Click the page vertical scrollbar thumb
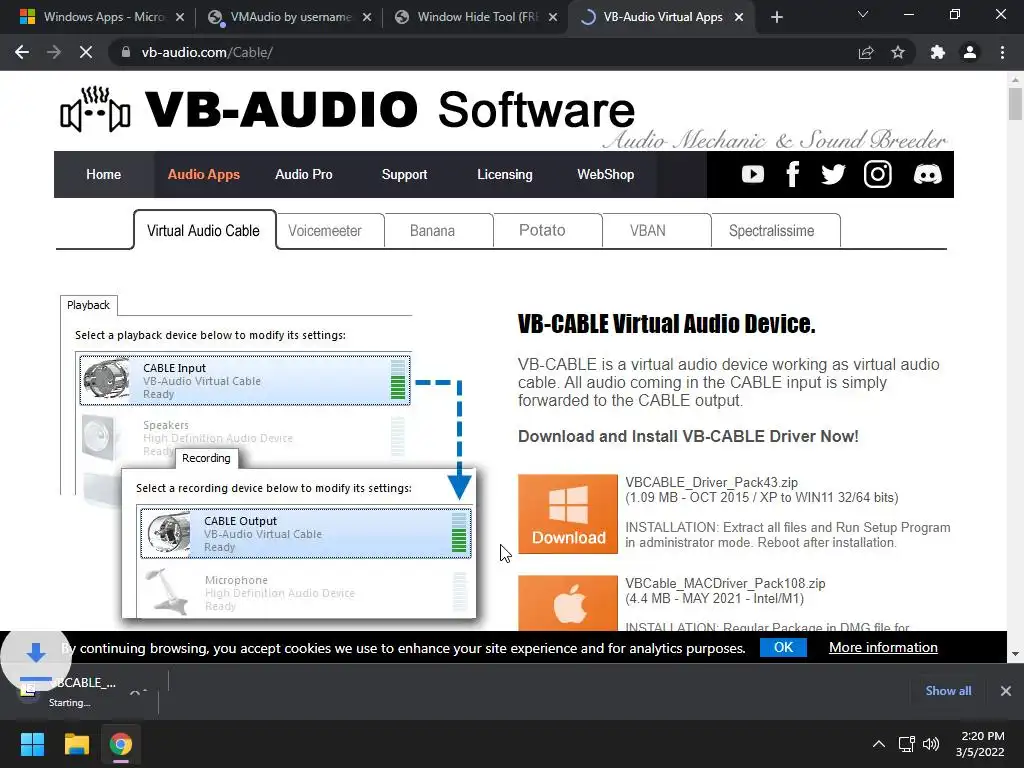This screenshot has height=768, width=1024. point(1015,103)
